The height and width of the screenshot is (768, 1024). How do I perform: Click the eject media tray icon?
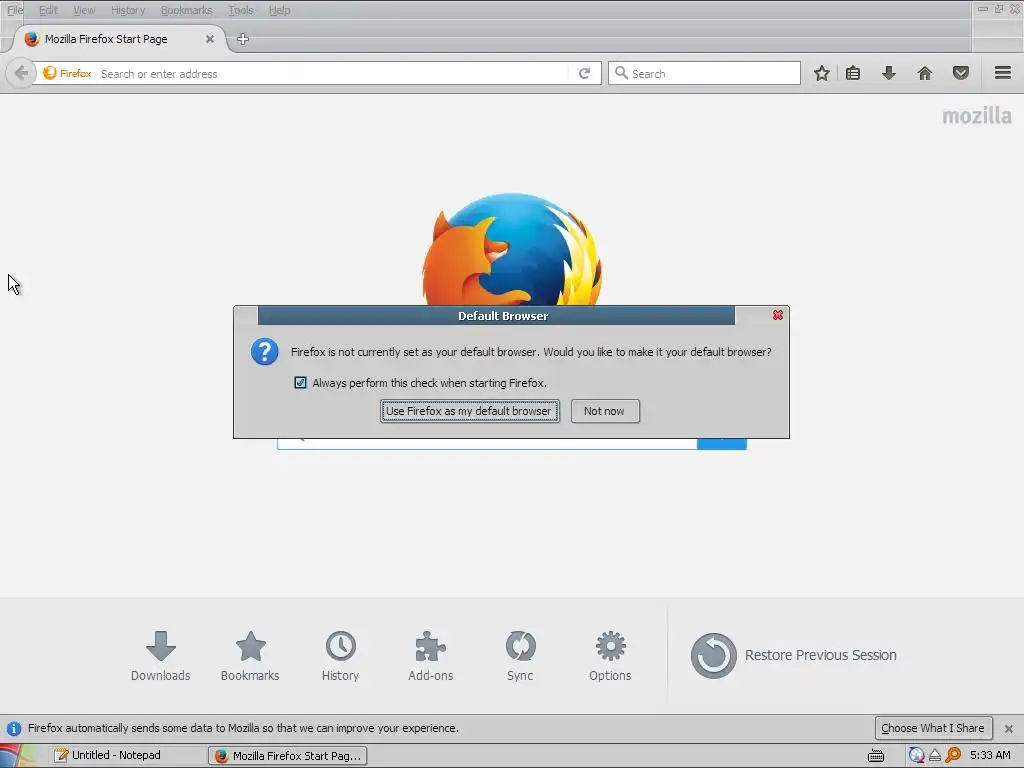[935, 756]
